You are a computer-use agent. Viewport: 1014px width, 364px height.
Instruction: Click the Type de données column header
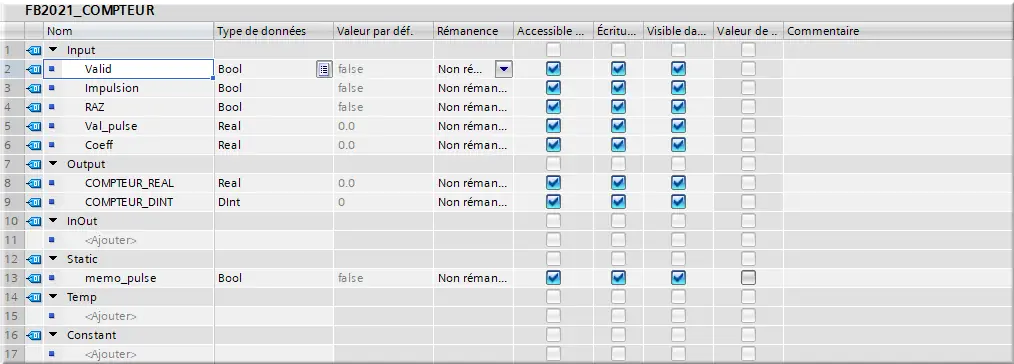coord(274,31)
